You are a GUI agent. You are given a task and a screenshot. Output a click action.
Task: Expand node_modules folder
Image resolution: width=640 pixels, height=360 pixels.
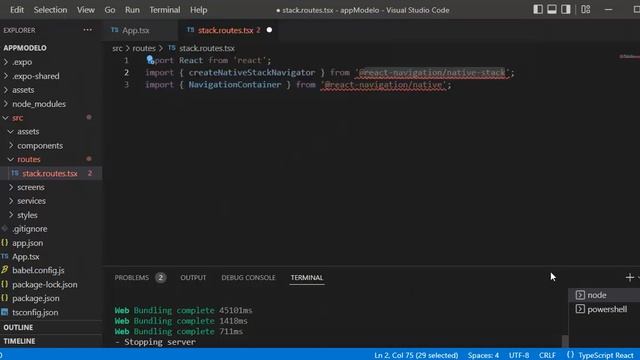[39, 104]
